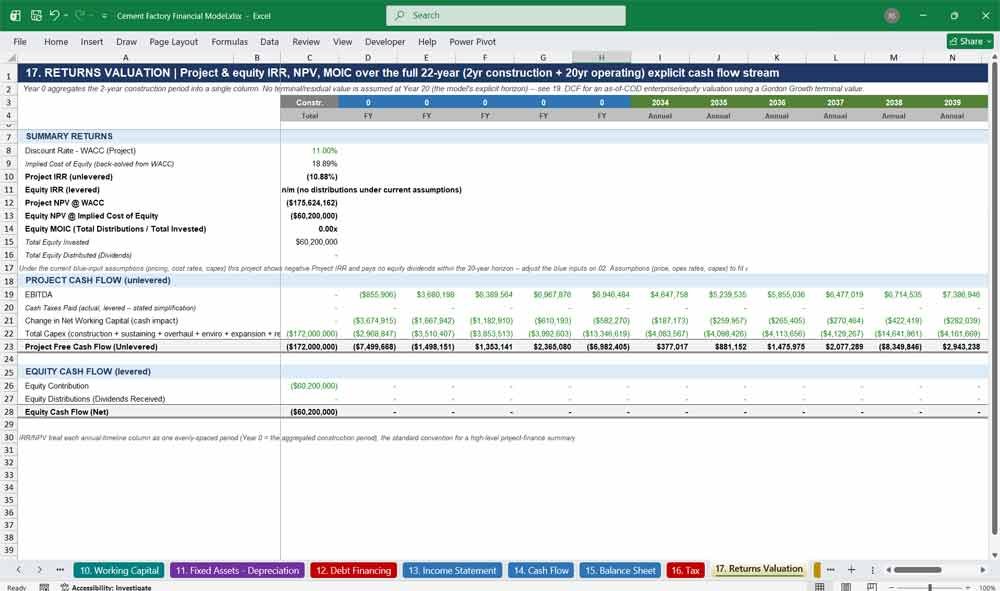This screenshot has height=591, width=1000.
Task: Switch to the Home ribbon tab
Action: coord(56,41)
